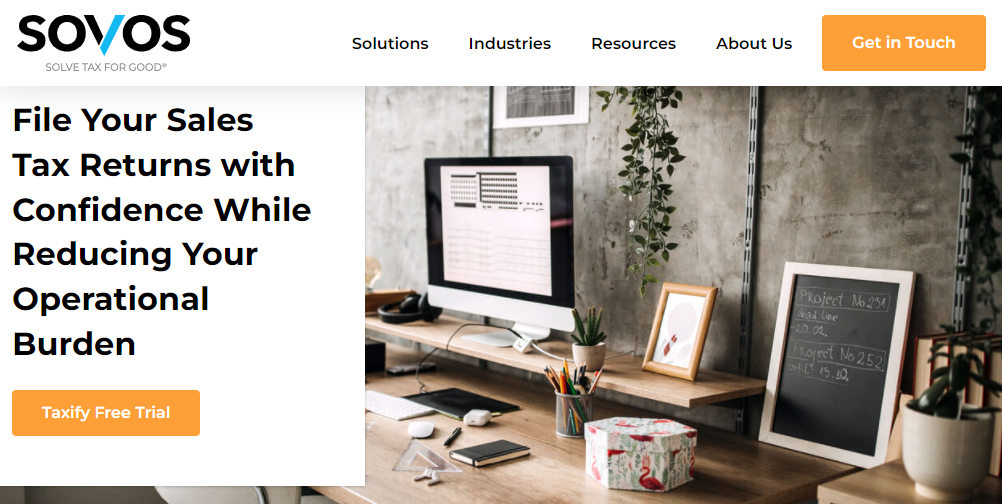Image resolution: width=1002 pixels, height=504 pixels.
Task: Click the flamingo-patterned hexagonal box
Action: [640, 453]
